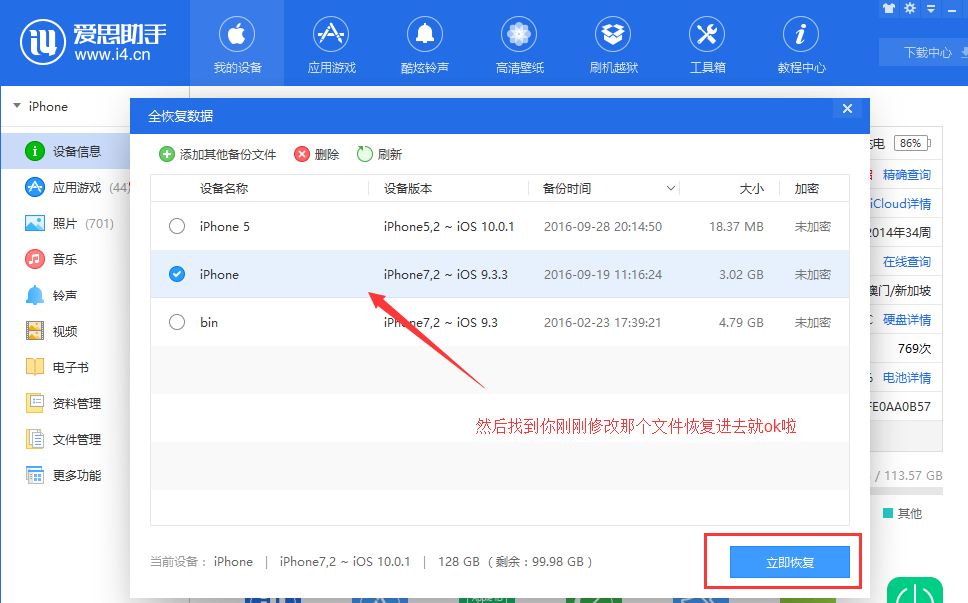Click the 86% battery indicator
Image resolution: width=968 pixels, height=603 pixels.
[x=912, y=143]
